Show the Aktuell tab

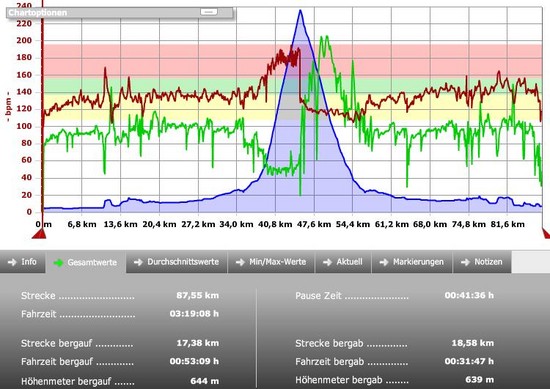(x=343, y=262)
